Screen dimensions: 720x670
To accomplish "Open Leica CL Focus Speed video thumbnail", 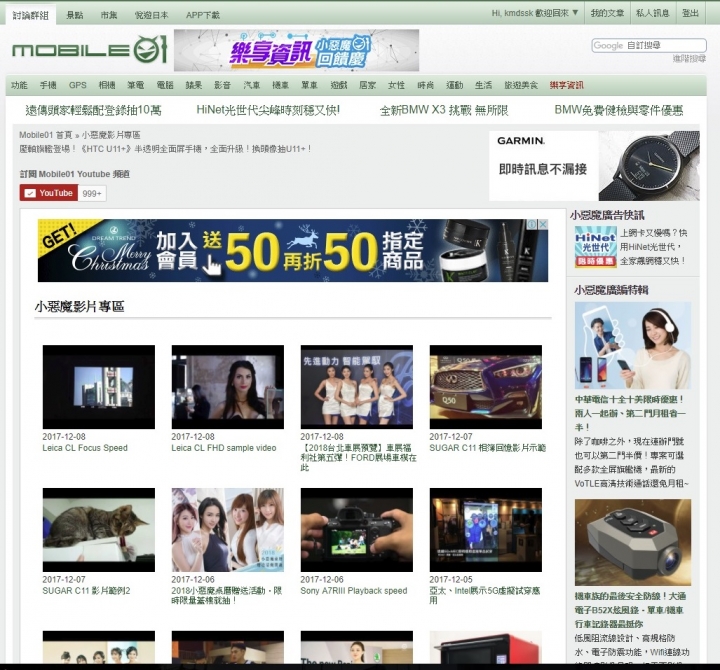I will pos(99,387).
